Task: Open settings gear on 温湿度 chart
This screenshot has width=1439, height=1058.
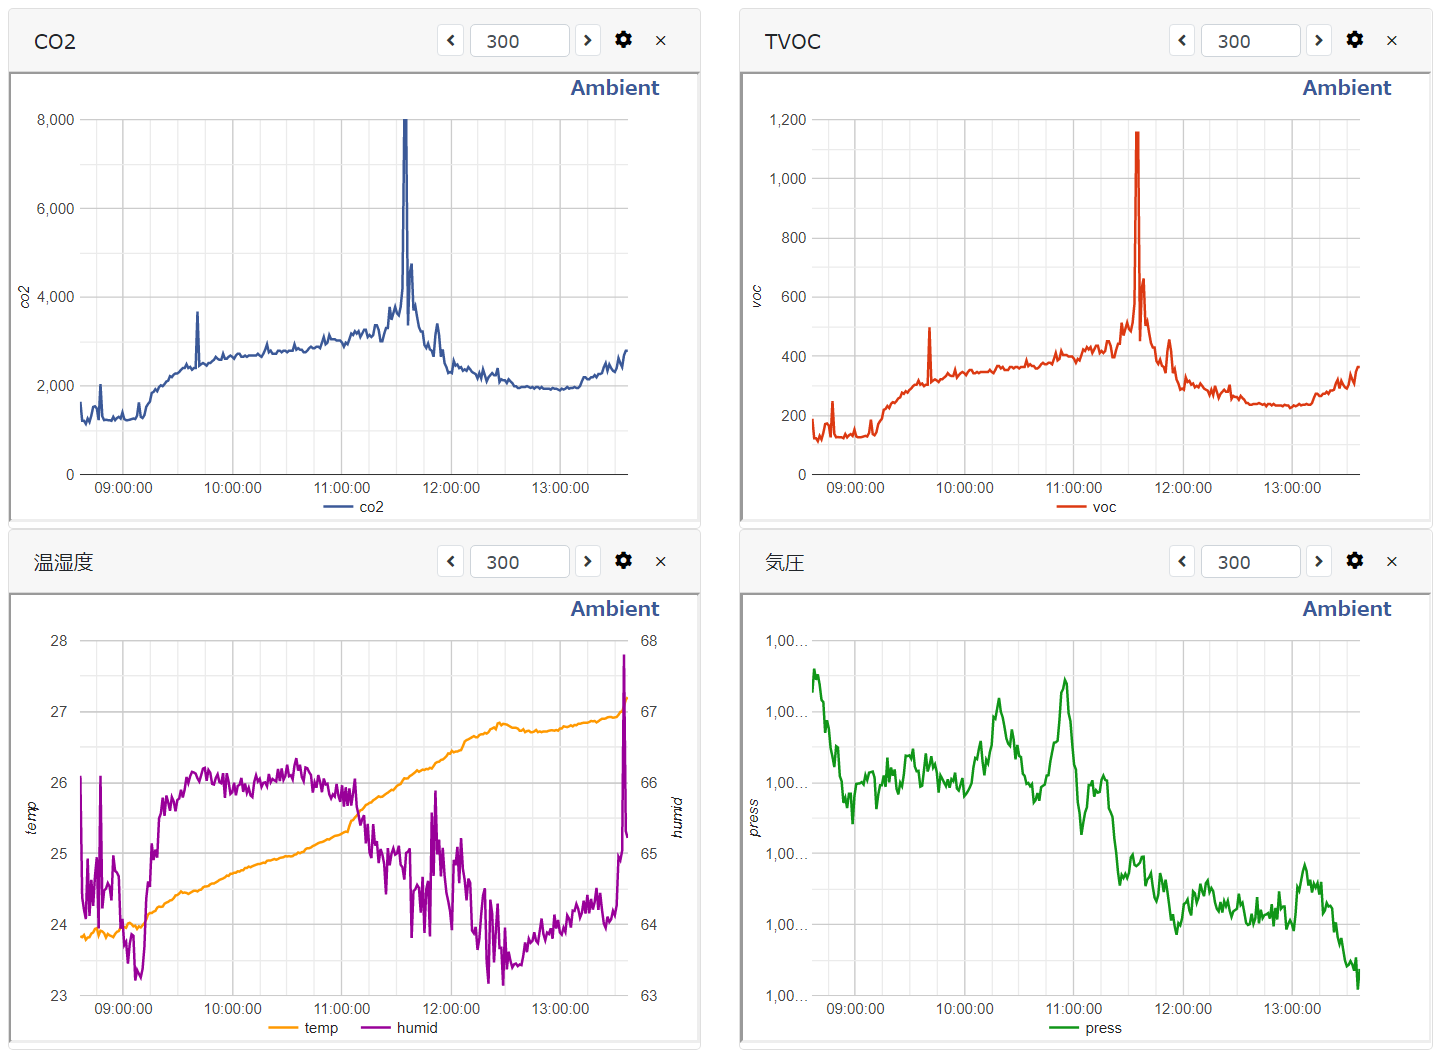Action: click(x=623, y=561)
